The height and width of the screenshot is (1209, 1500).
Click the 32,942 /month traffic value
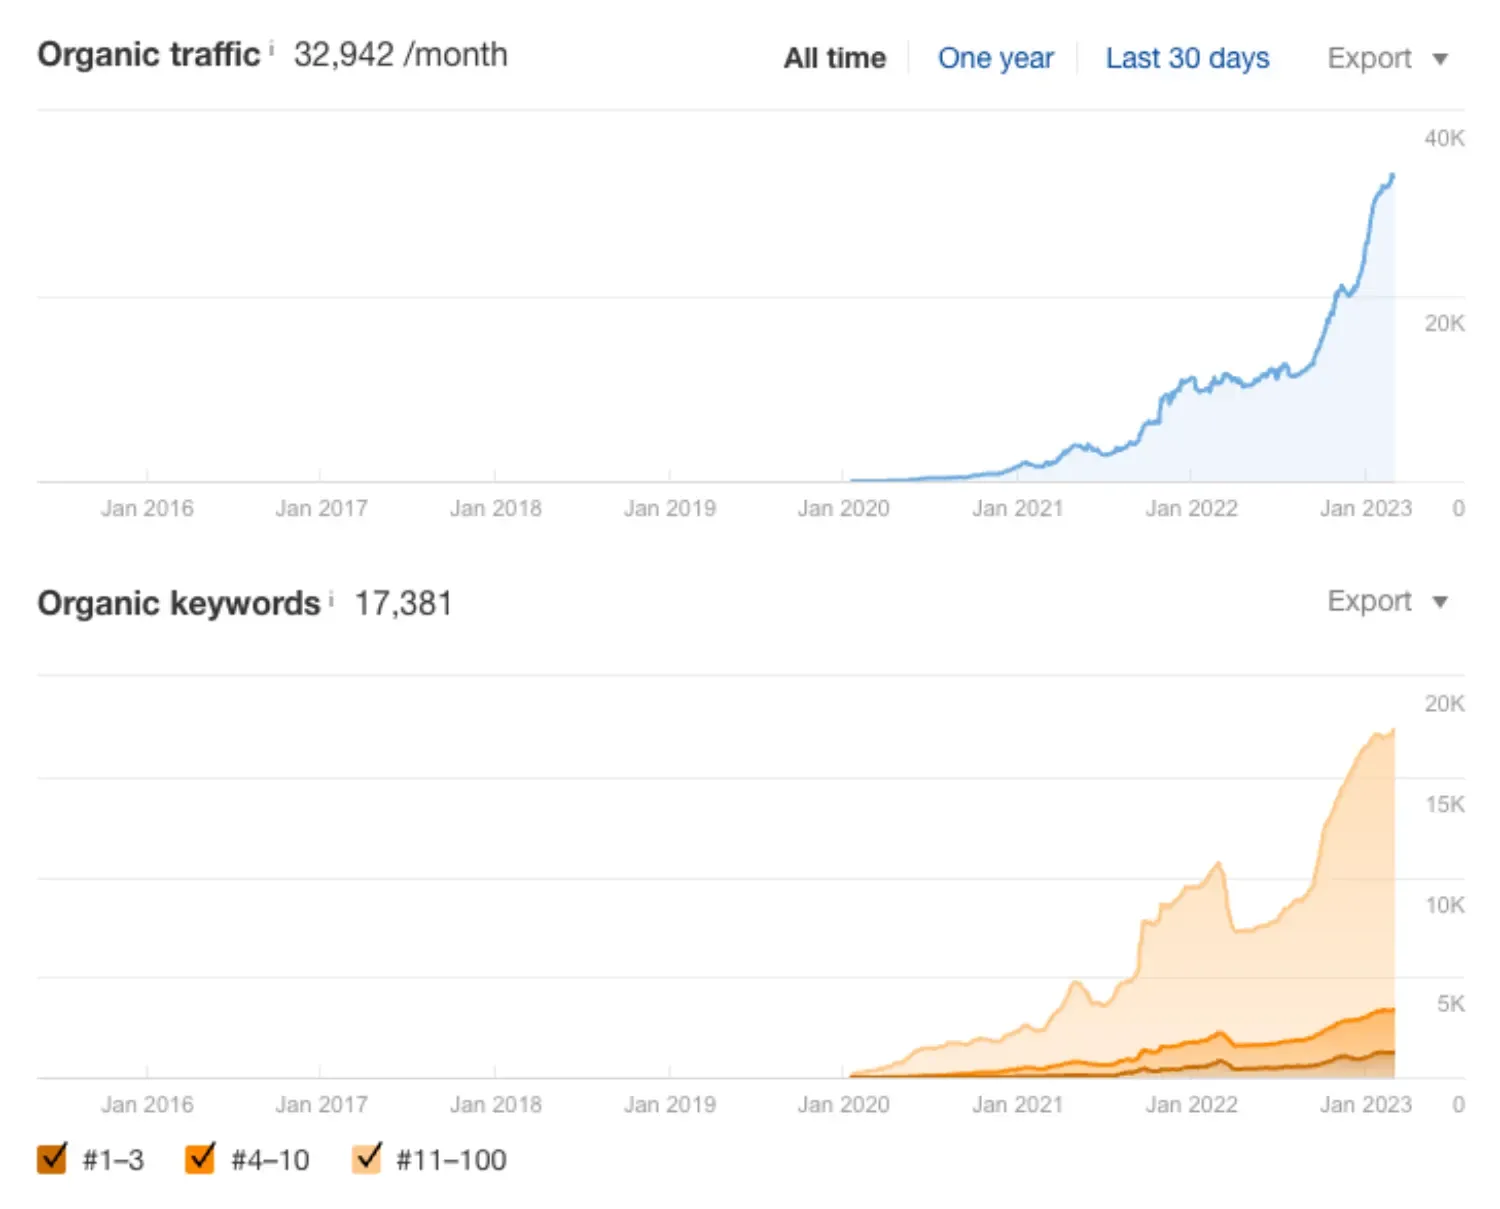coord(399,55)
